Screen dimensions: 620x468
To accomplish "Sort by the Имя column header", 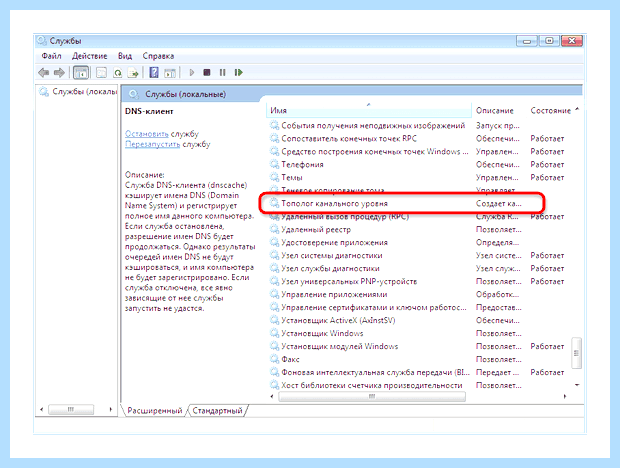I will pyautogui.click(x=369, y=110).
